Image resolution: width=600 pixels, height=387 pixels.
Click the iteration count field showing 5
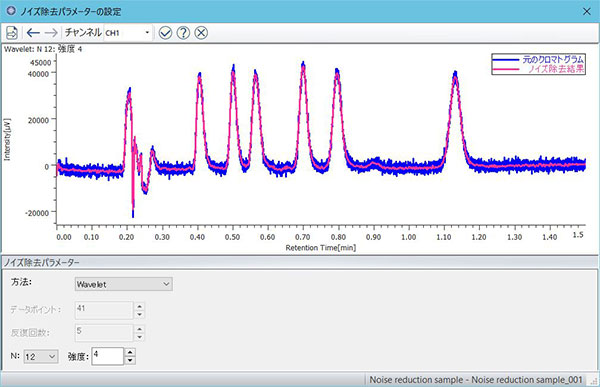pos(104,333)
